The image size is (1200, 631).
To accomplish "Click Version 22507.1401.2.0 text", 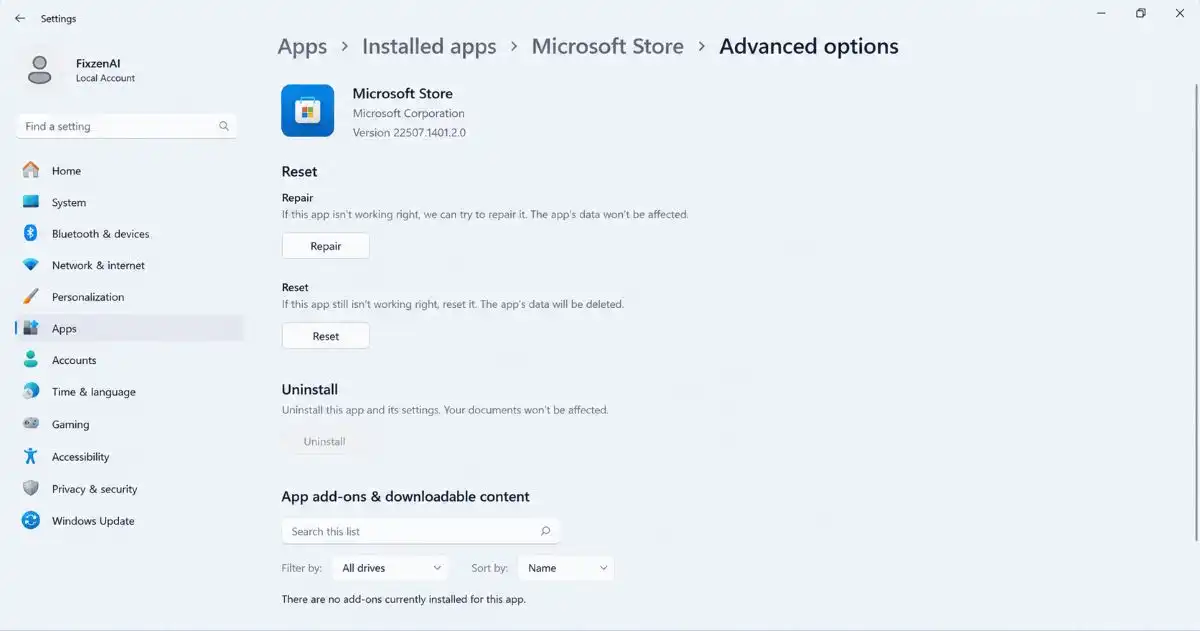I will 409,132.
